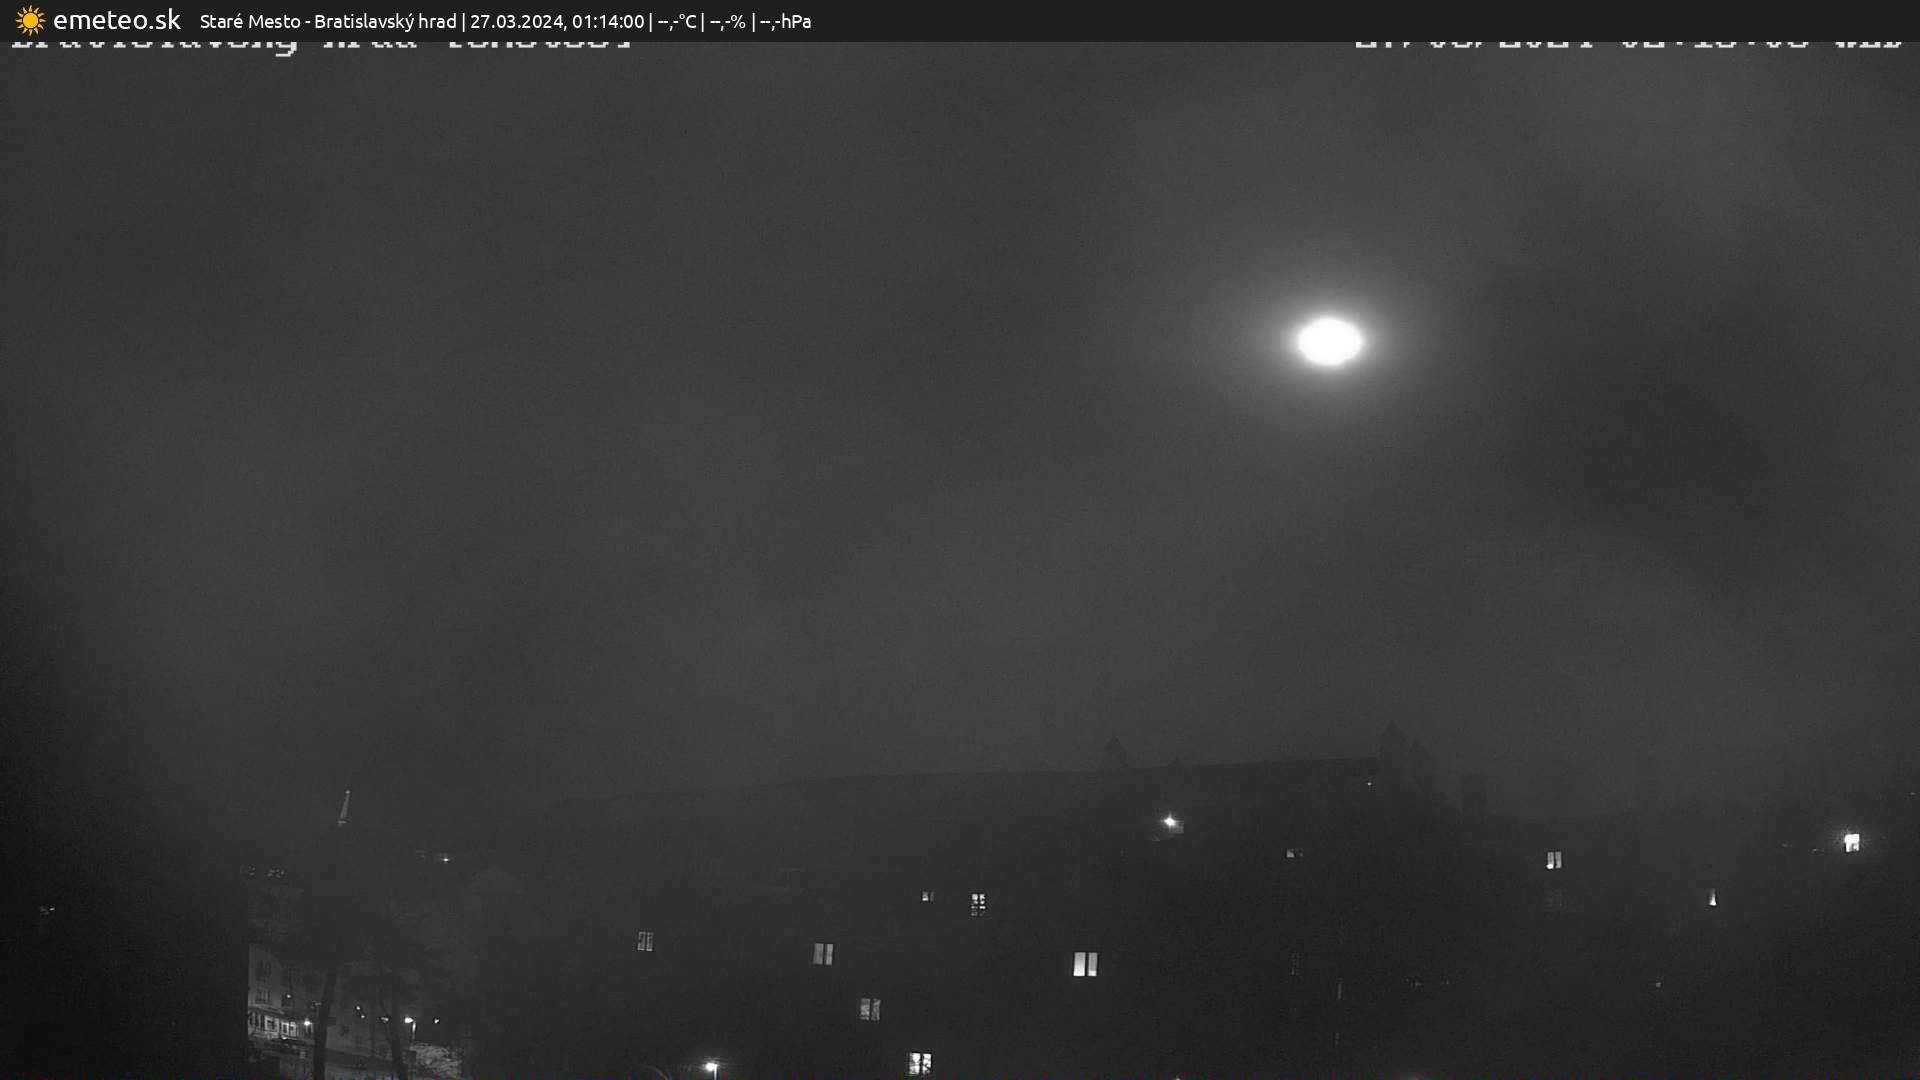Click the castle corner tower silhouette

coord(1393,745)
